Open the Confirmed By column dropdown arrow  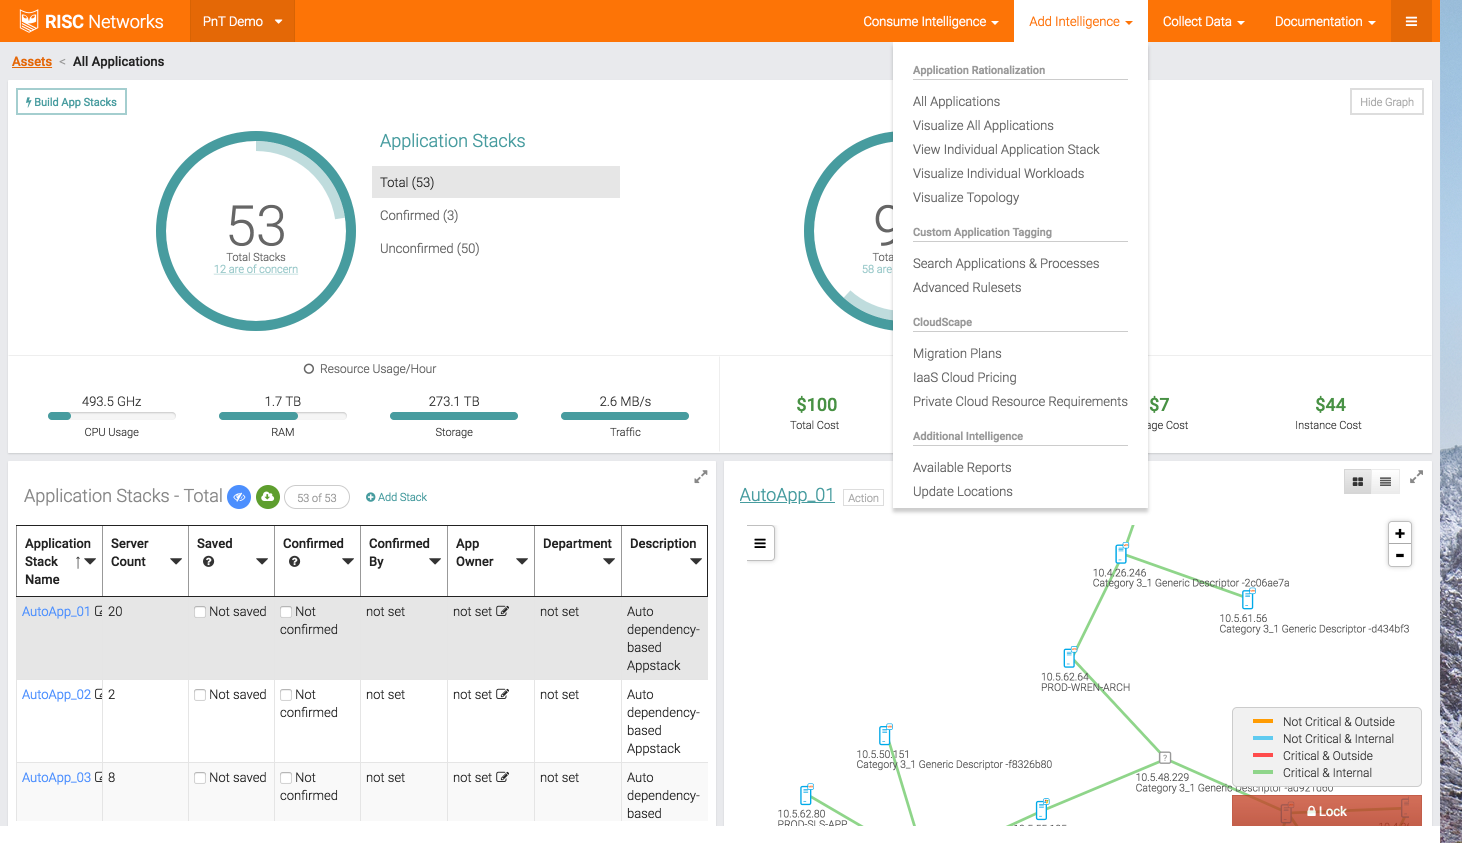(x=435, y=562)
